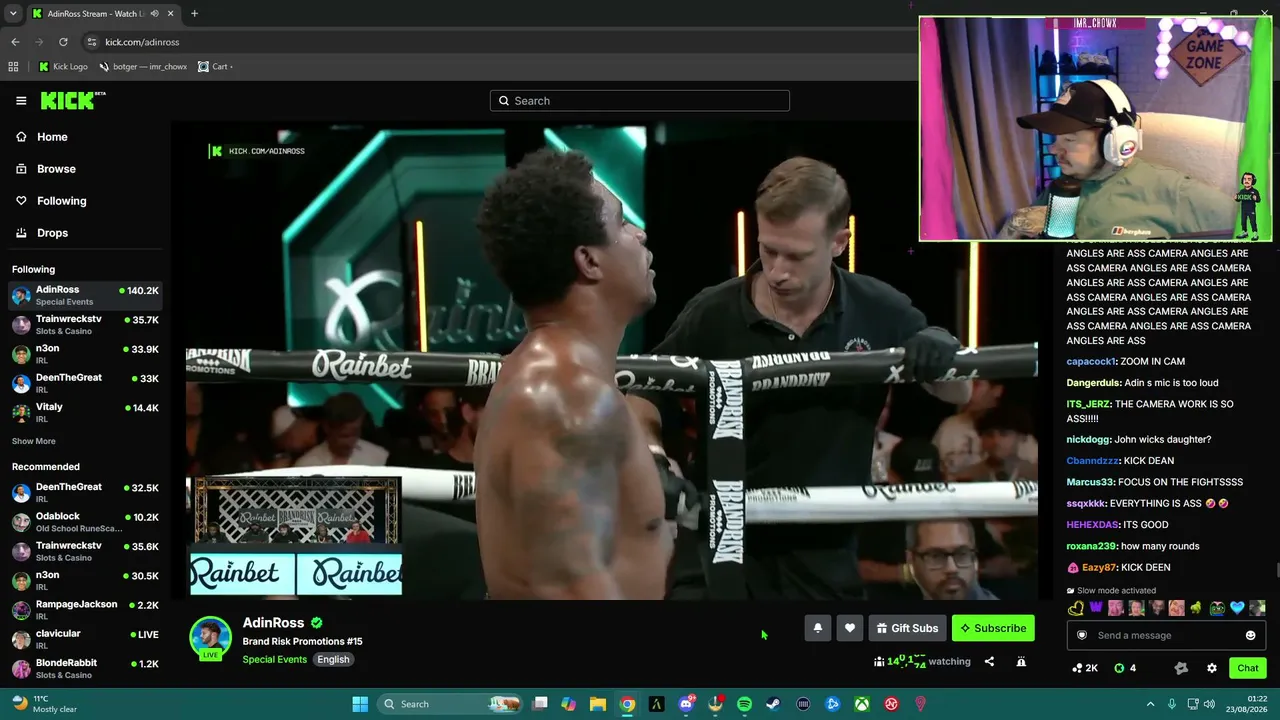
Task: Open Kick Logo bookmark
Action: (63, 67)
